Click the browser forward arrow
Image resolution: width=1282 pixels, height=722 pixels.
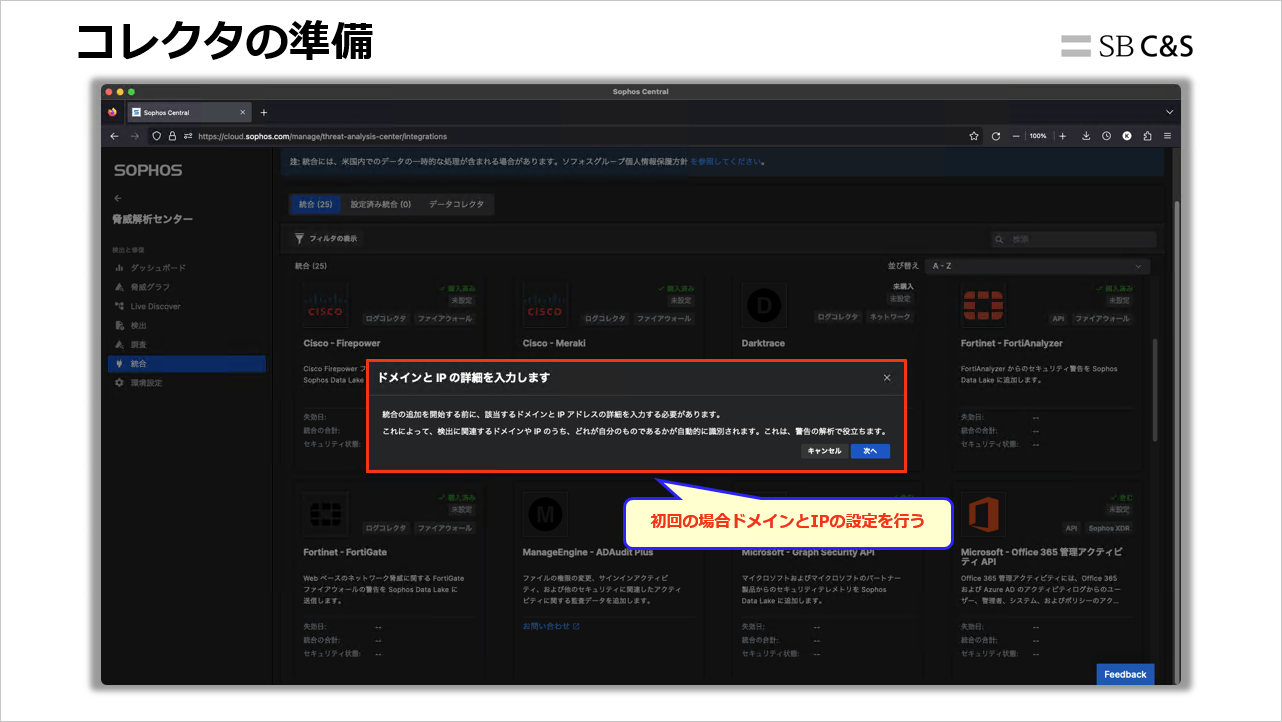coord(134,136)
